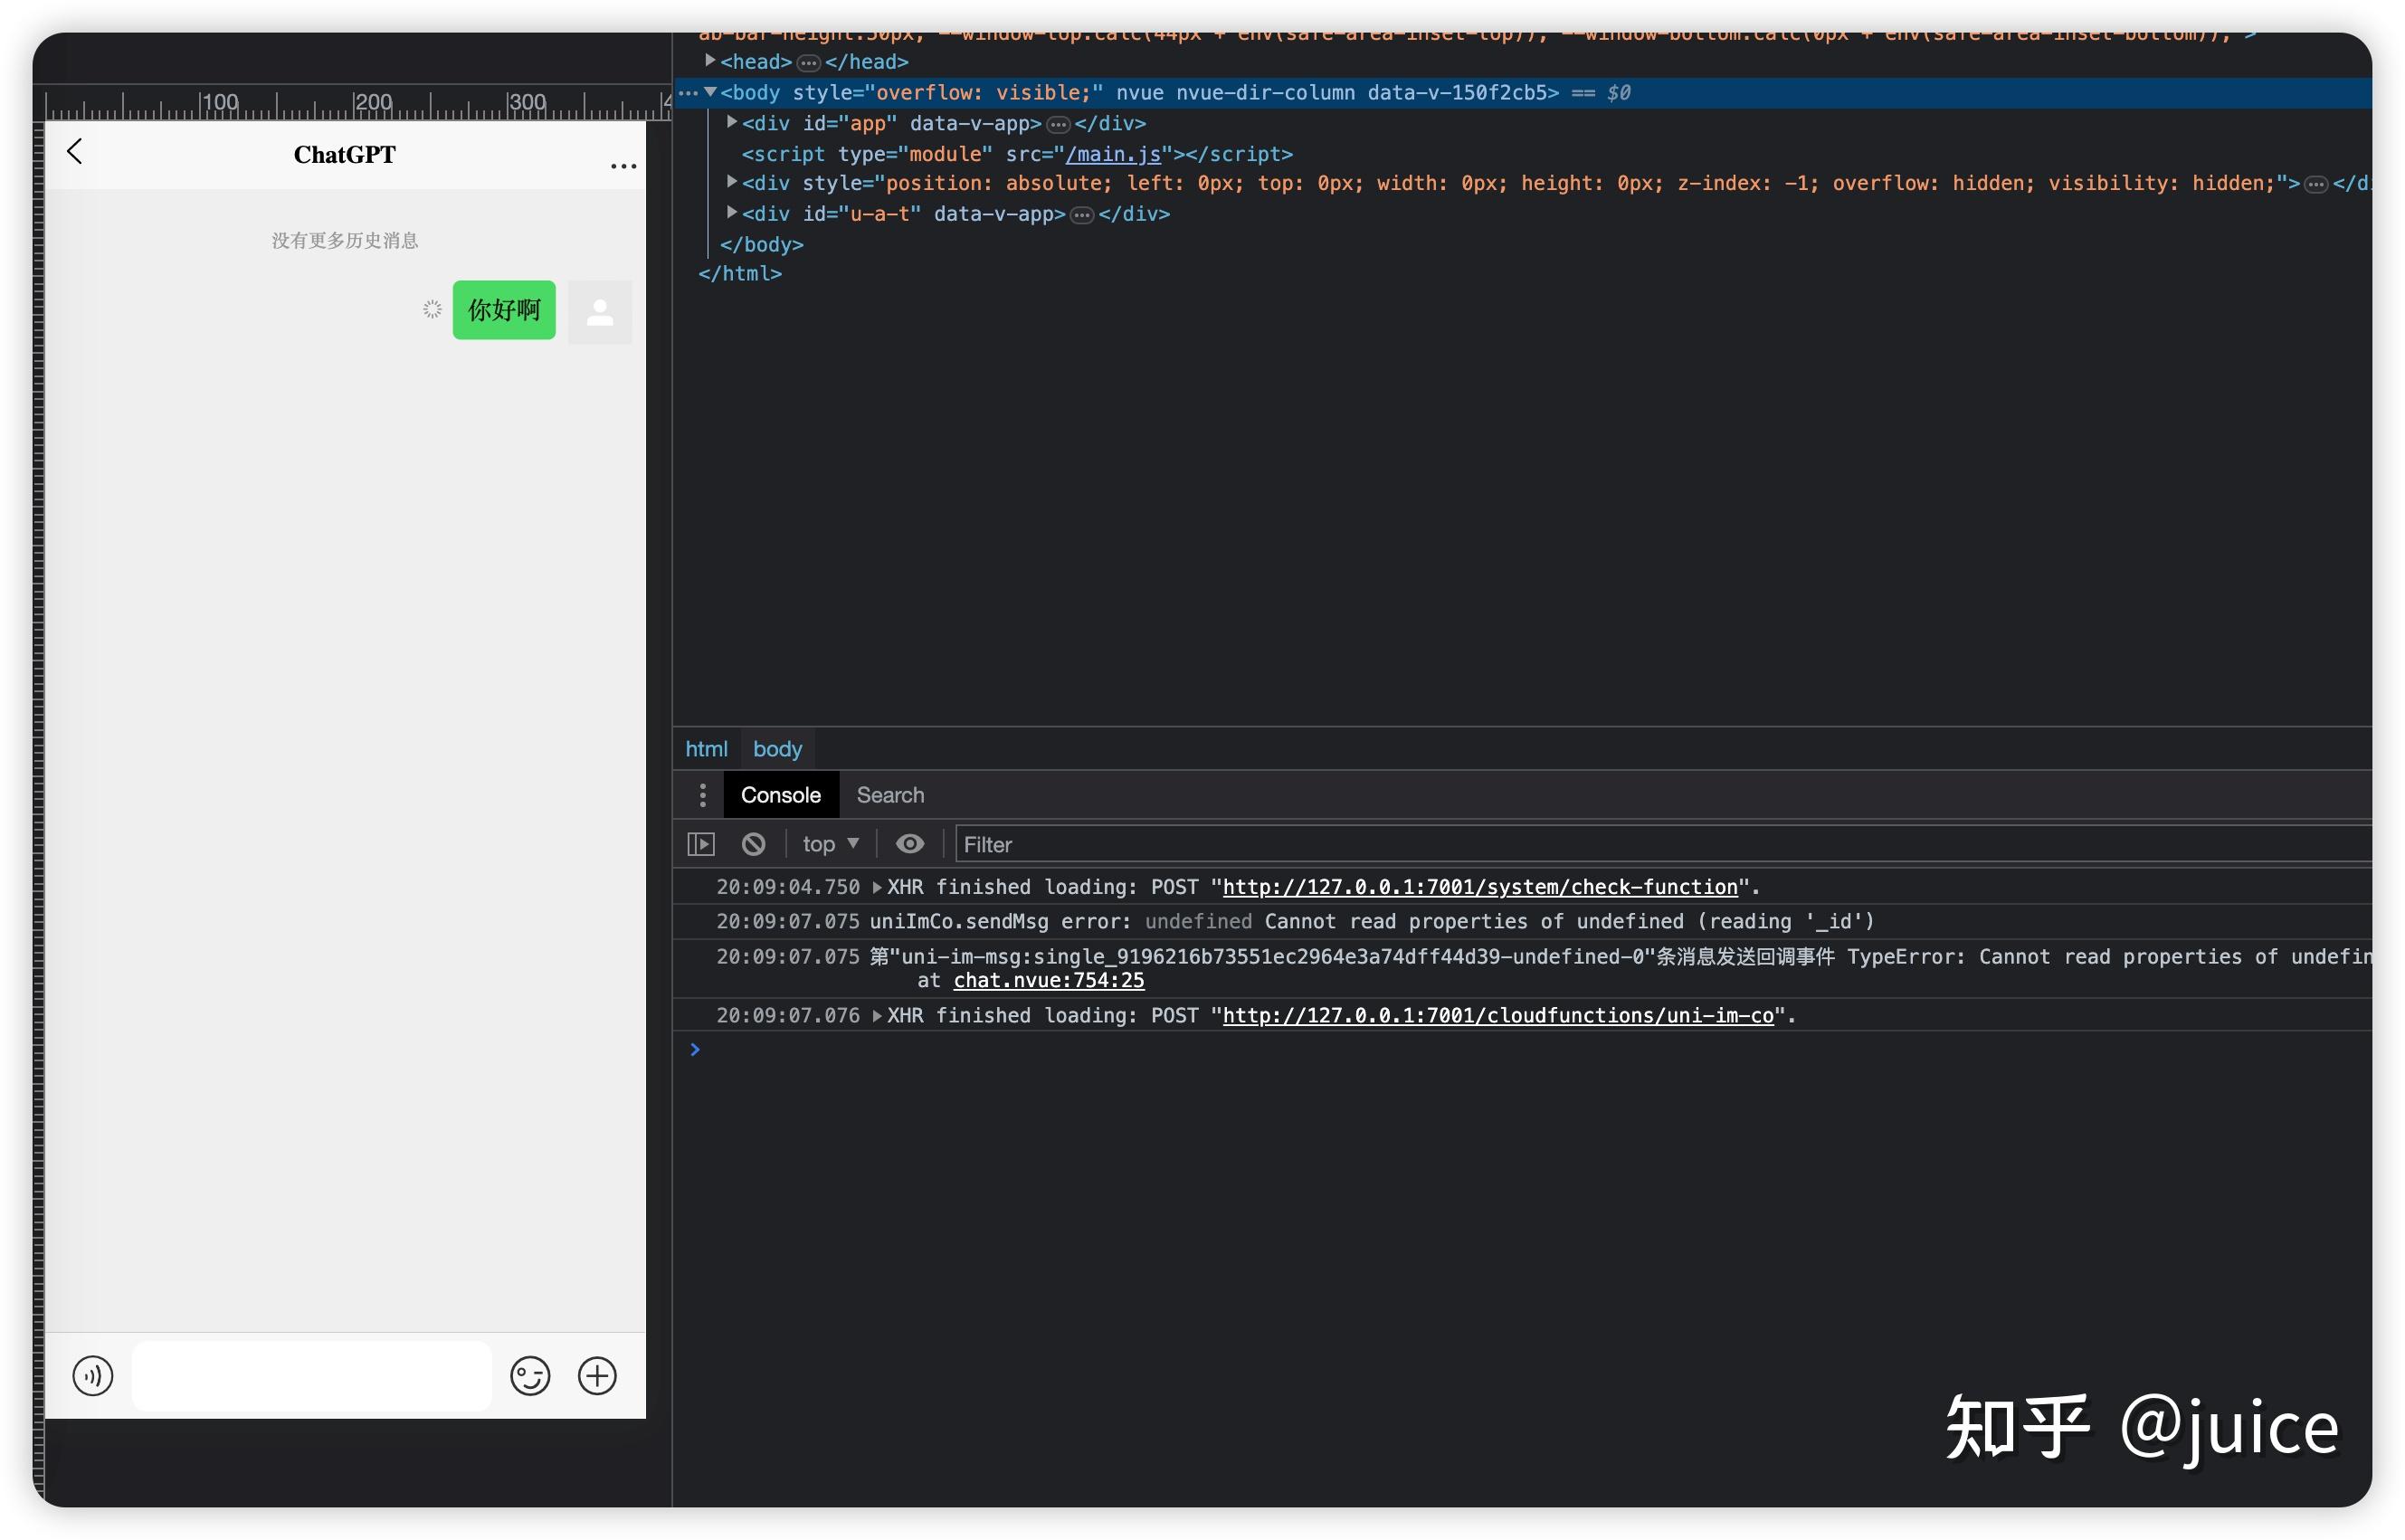Open the /main.js script link

click(1113, 154)
